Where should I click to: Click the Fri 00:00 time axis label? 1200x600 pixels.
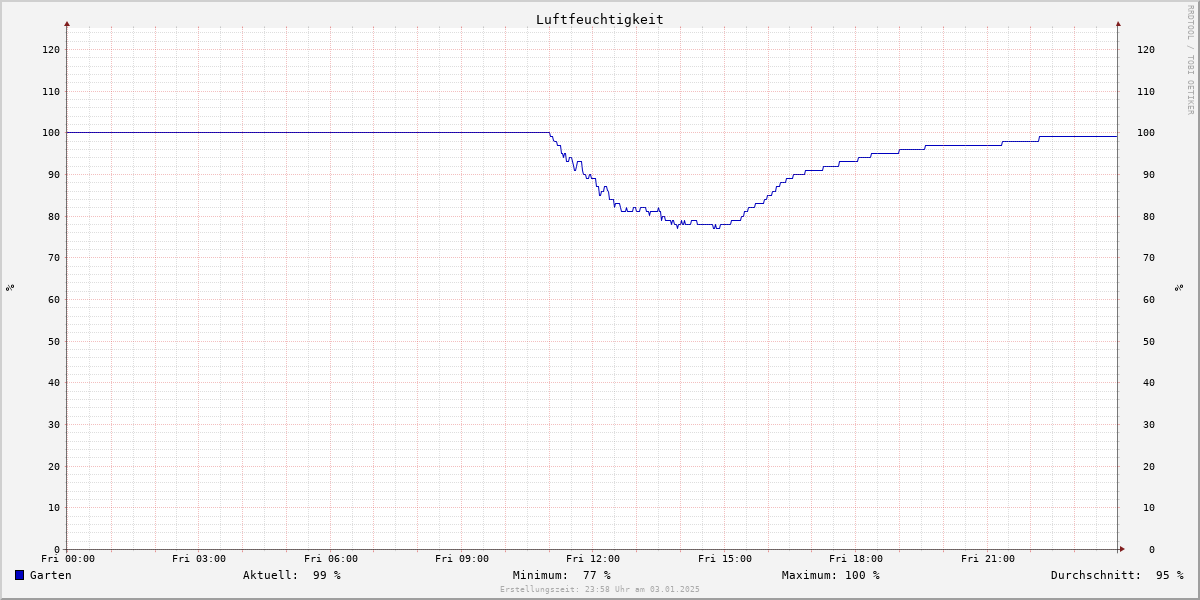68,559
